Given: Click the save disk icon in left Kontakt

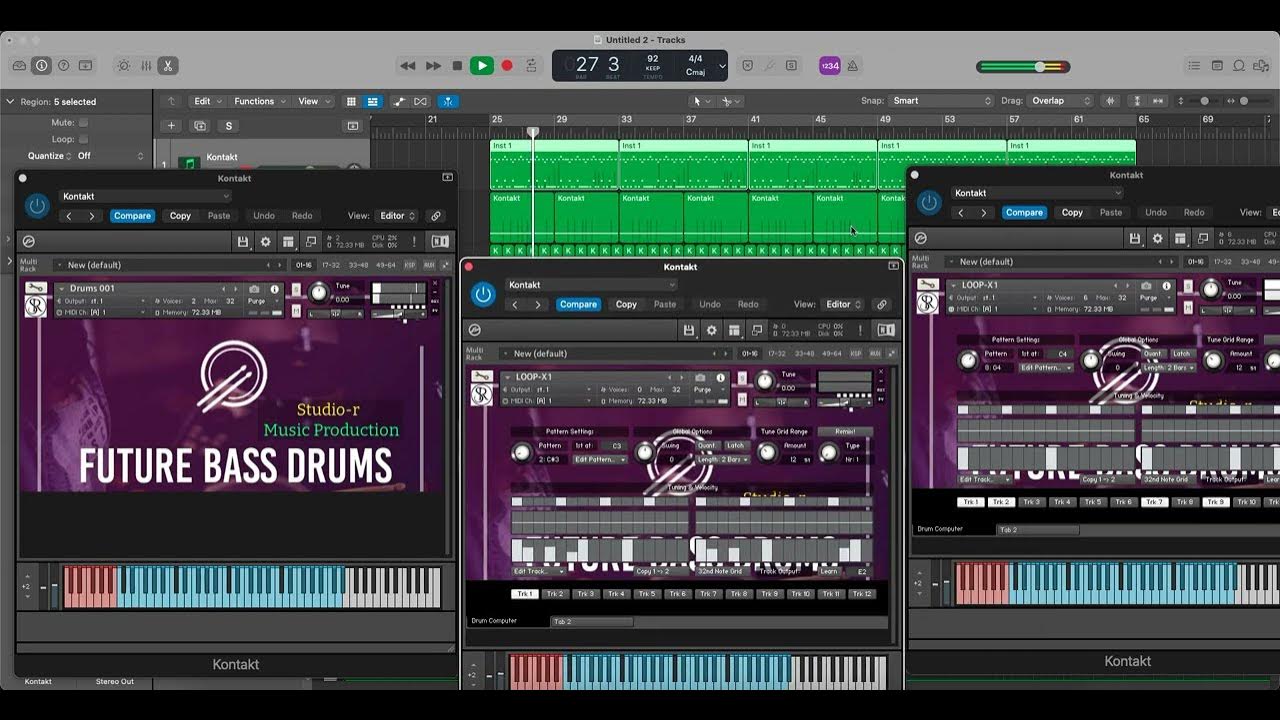Looking at the screenshot, I should click(x=243, y=242).
